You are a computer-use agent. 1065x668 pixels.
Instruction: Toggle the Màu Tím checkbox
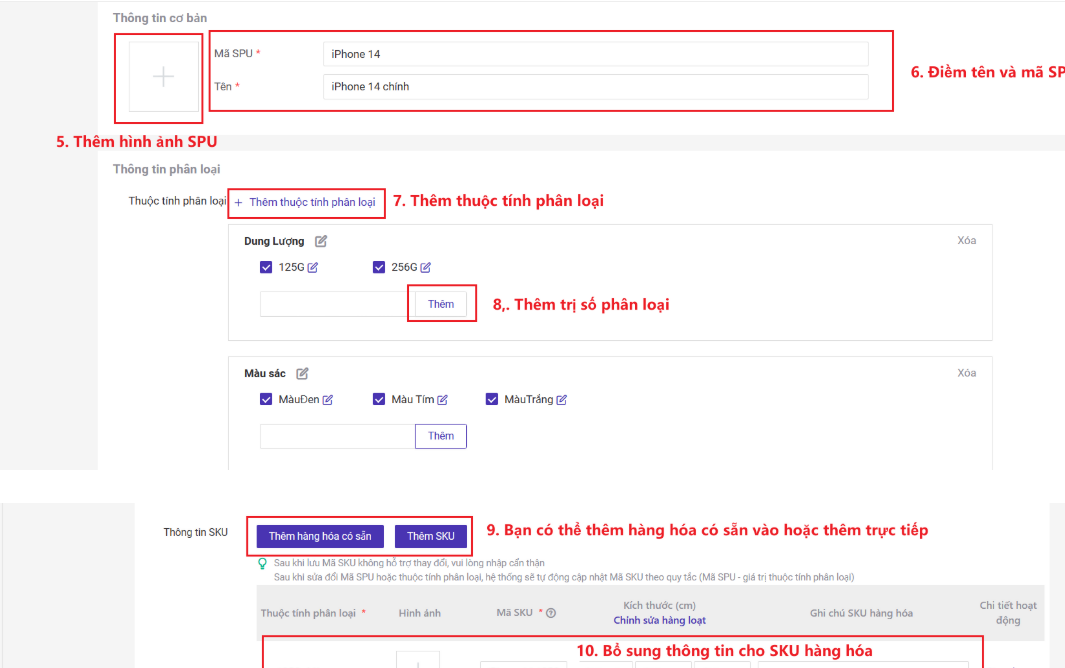coord(379,399)
